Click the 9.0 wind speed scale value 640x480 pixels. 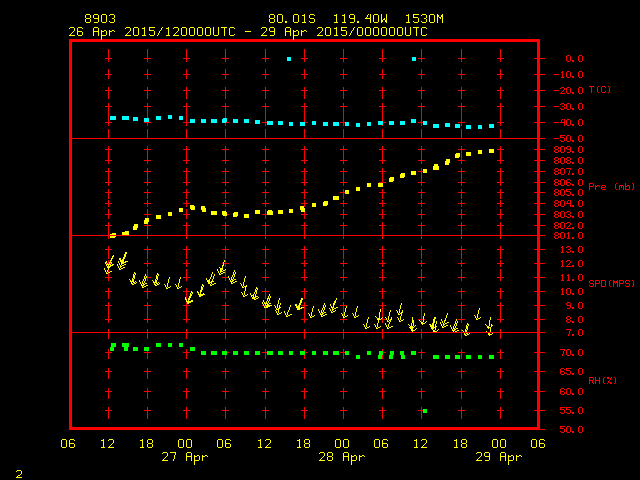tap(574, 306)
